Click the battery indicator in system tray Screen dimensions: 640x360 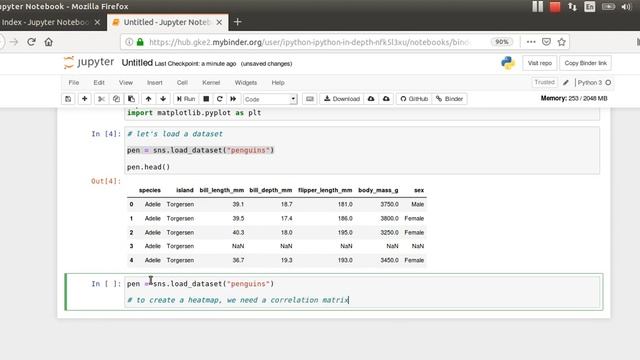(608, 7)
